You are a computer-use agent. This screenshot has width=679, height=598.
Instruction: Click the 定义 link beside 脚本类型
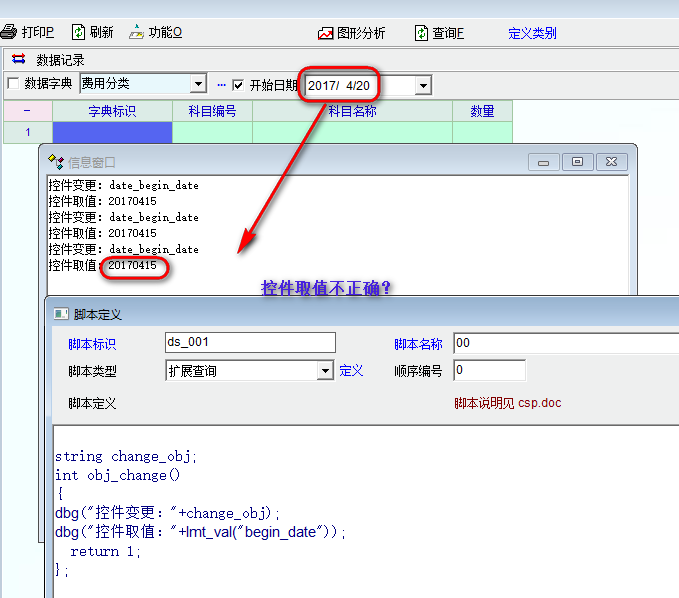point(351,371)
